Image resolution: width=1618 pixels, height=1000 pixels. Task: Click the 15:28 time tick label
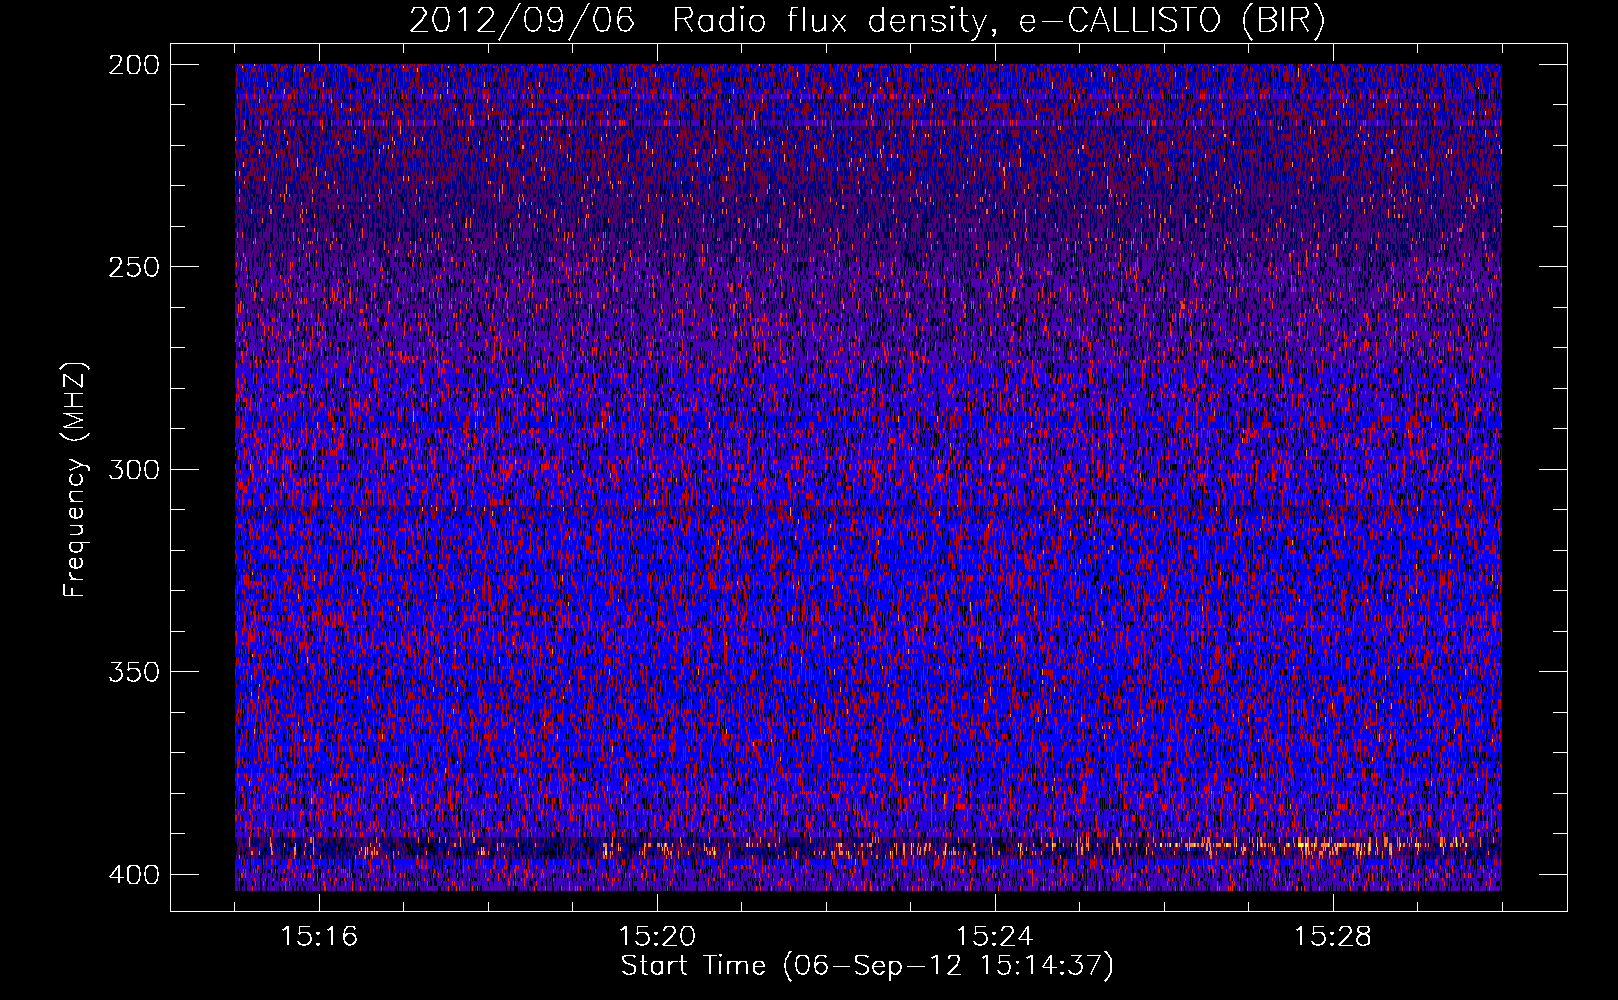point(1333,937)
